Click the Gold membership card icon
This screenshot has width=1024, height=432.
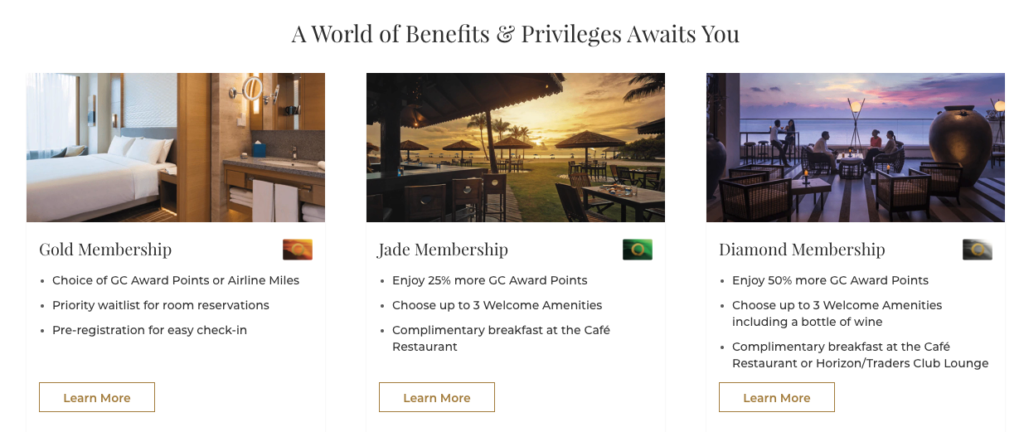coord(297,249)
